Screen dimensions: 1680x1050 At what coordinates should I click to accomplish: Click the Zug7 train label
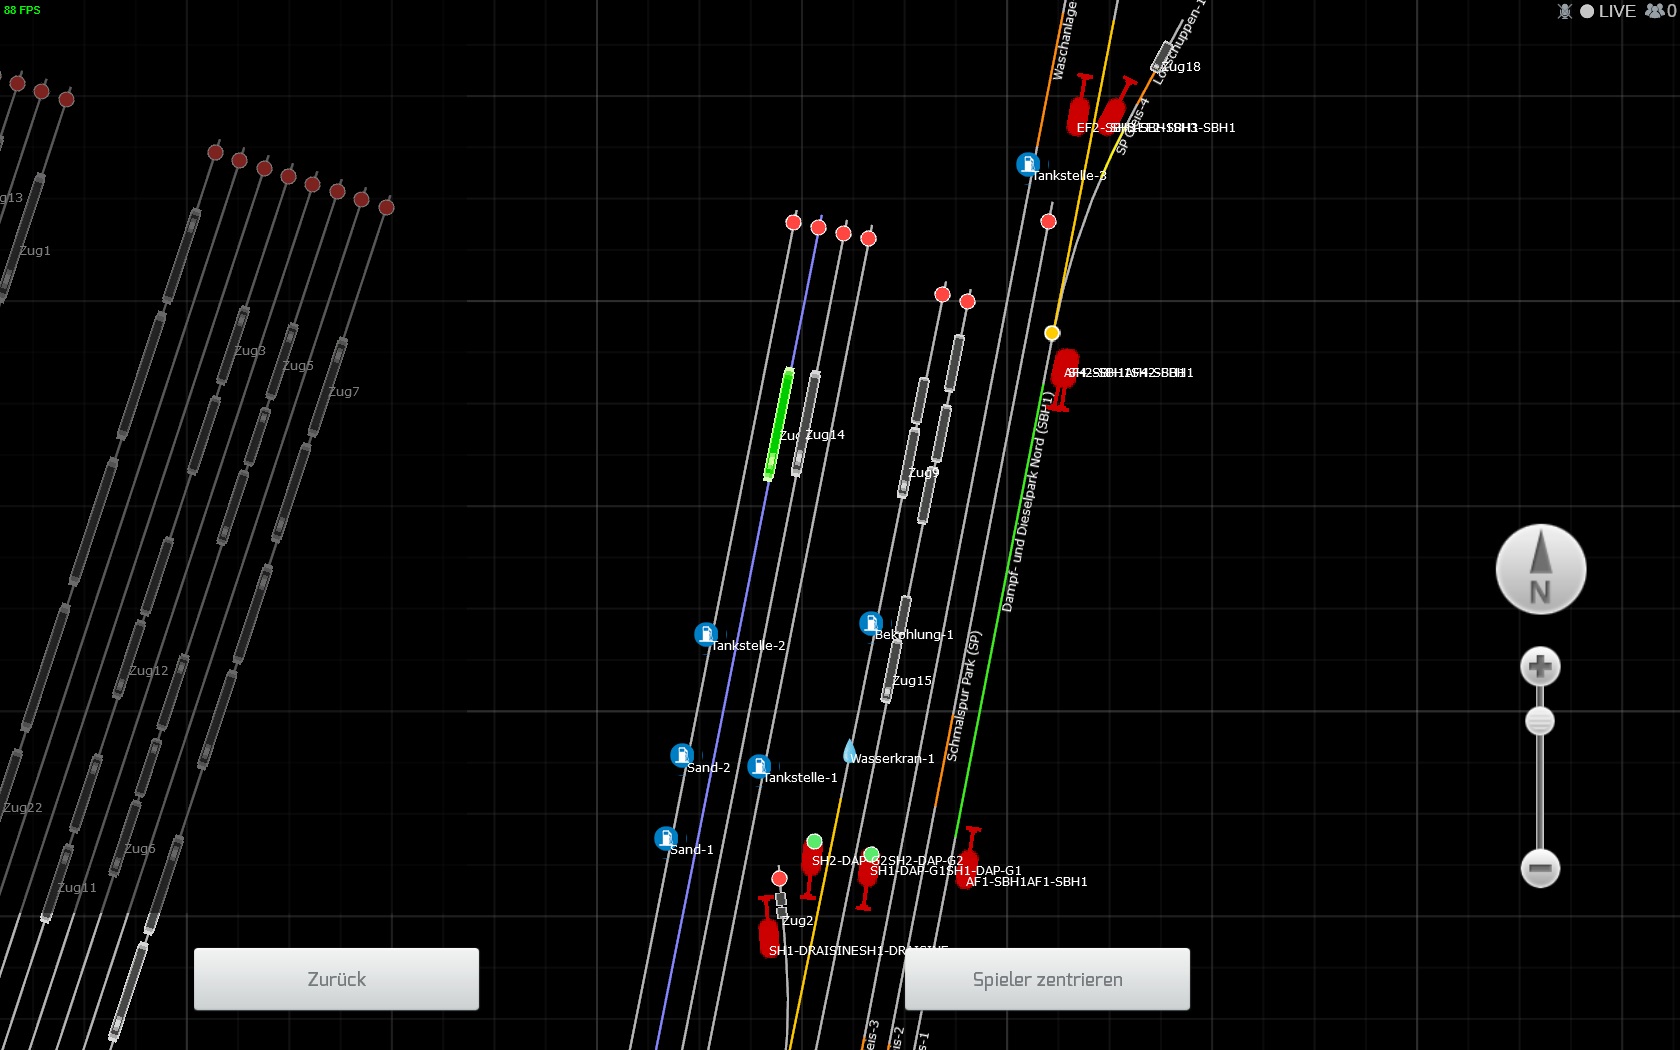343,391
